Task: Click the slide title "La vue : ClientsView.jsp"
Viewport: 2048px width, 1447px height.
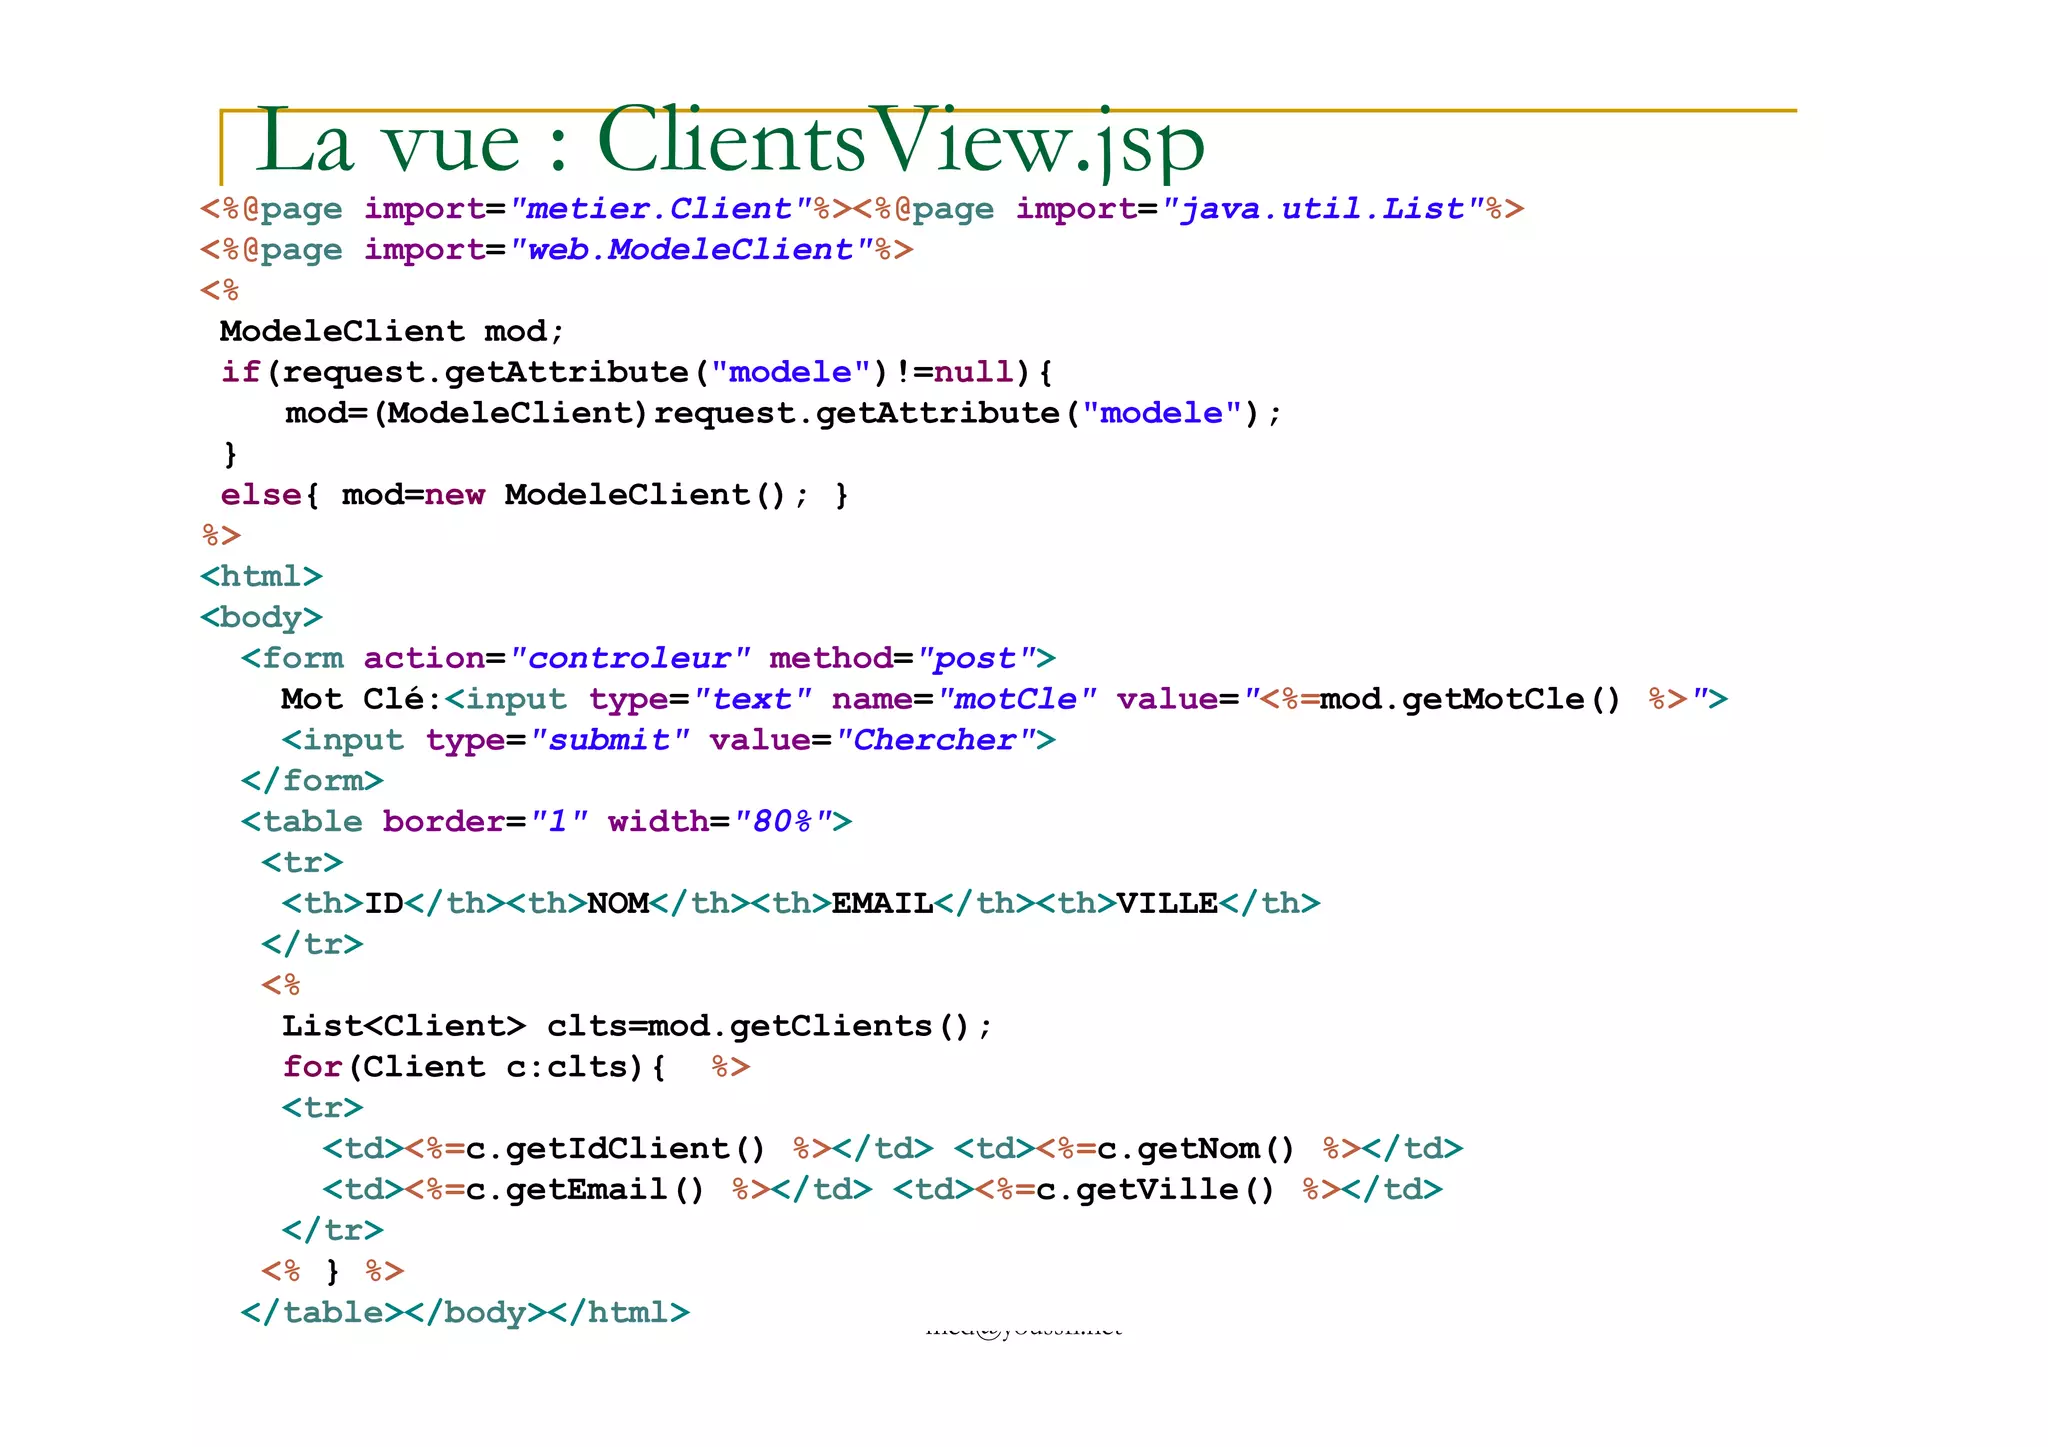Action: click(x=730, y=143)
